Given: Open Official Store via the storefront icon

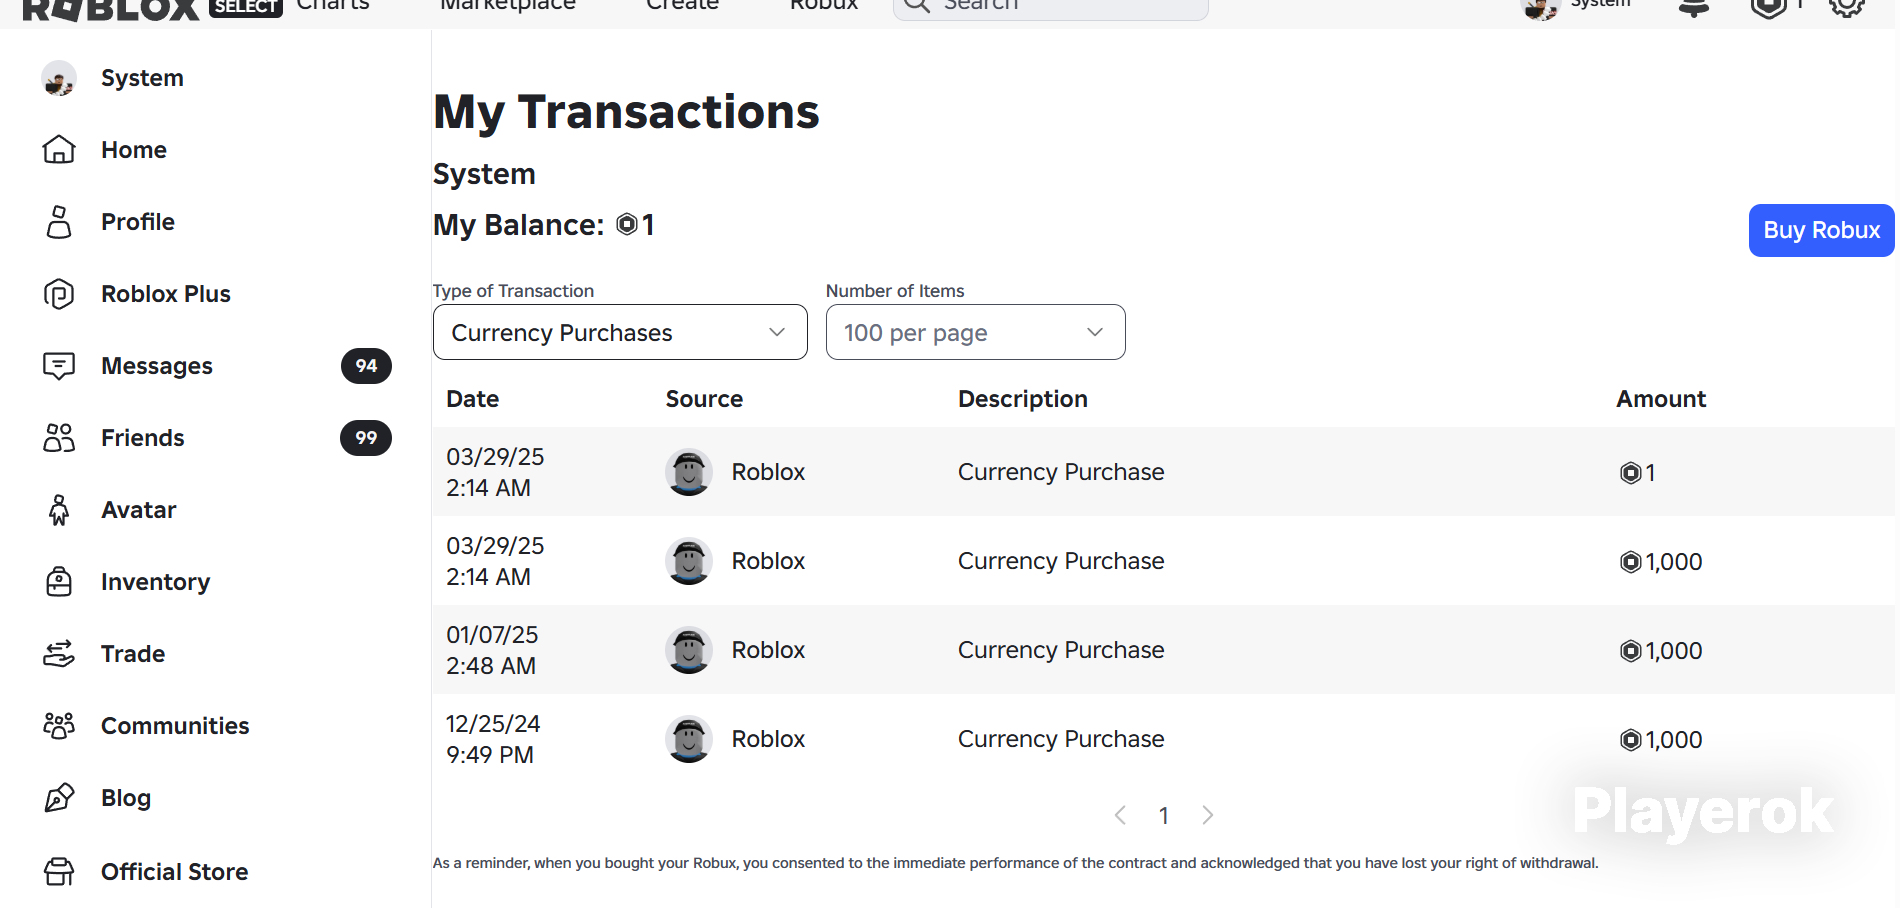Looking at the screenshot, I should pyautogui.click(x=59, y=872).
